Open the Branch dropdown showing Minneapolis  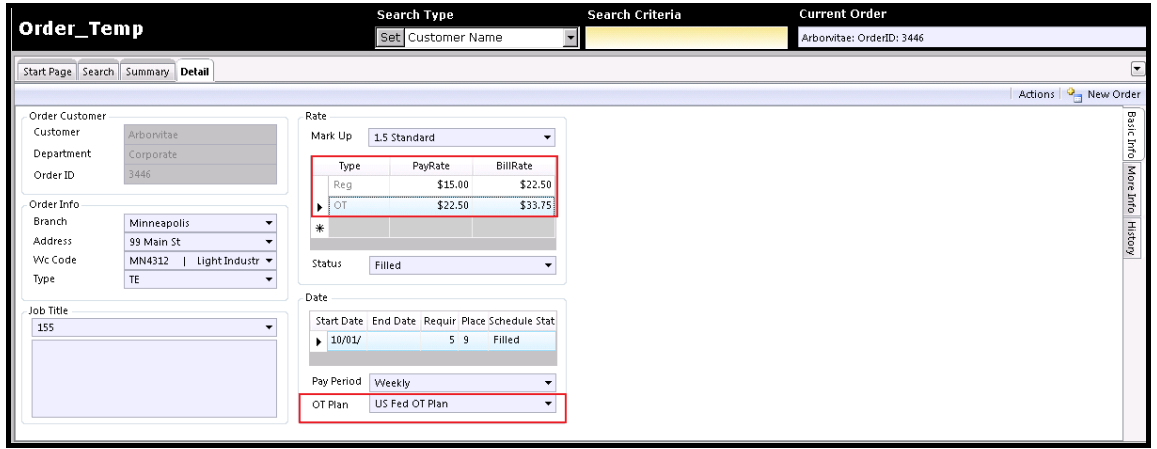[x=268, y=223]
